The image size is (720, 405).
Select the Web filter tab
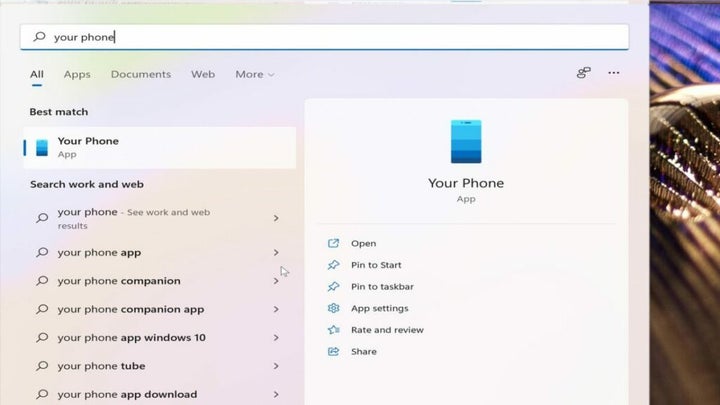pyautogui.click(x=203, y=74)
